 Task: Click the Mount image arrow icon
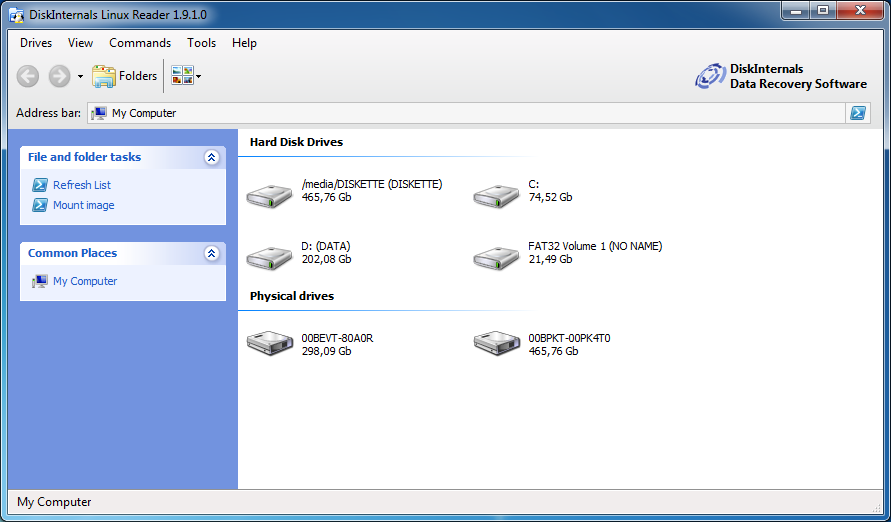[x=40, y=205]
